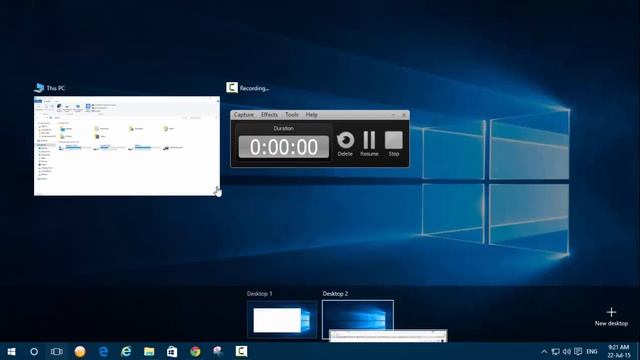Screen dimensions: 640x360
Task: Click the Resume recording button
Action: (x=369, y=144)
